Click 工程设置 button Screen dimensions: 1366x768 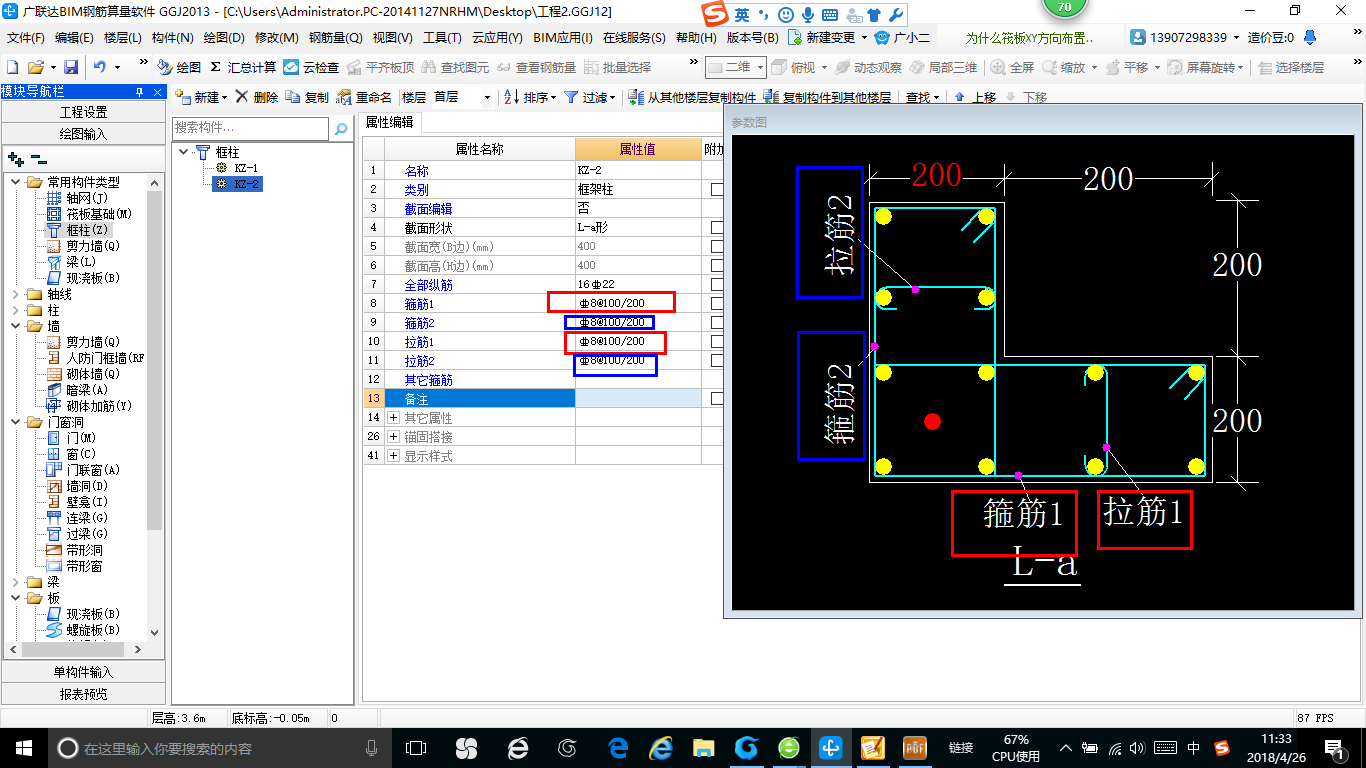pyautogui.click(x=83, y=112)
